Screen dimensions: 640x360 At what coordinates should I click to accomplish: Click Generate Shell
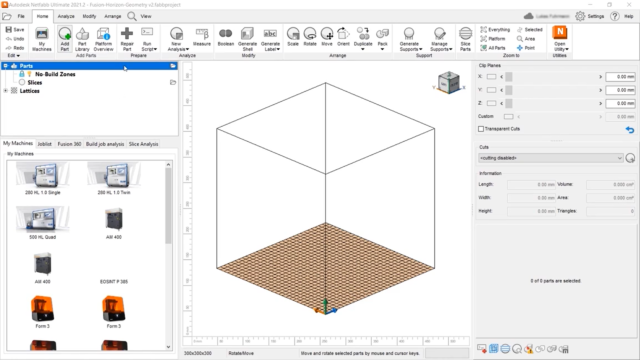tap(247, 39)
